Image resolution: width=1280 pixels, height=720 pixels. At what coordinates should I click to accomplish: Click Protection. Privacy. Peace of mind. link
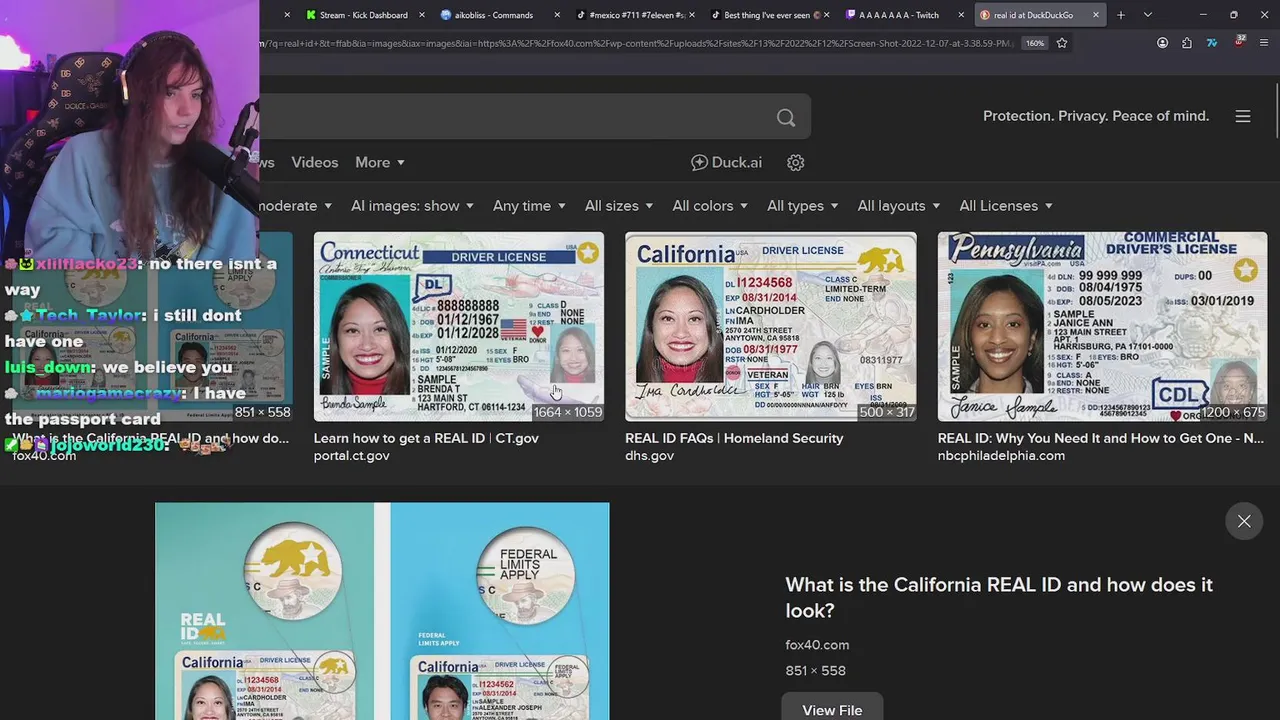pyautogui.click(x=1096, y=116)
